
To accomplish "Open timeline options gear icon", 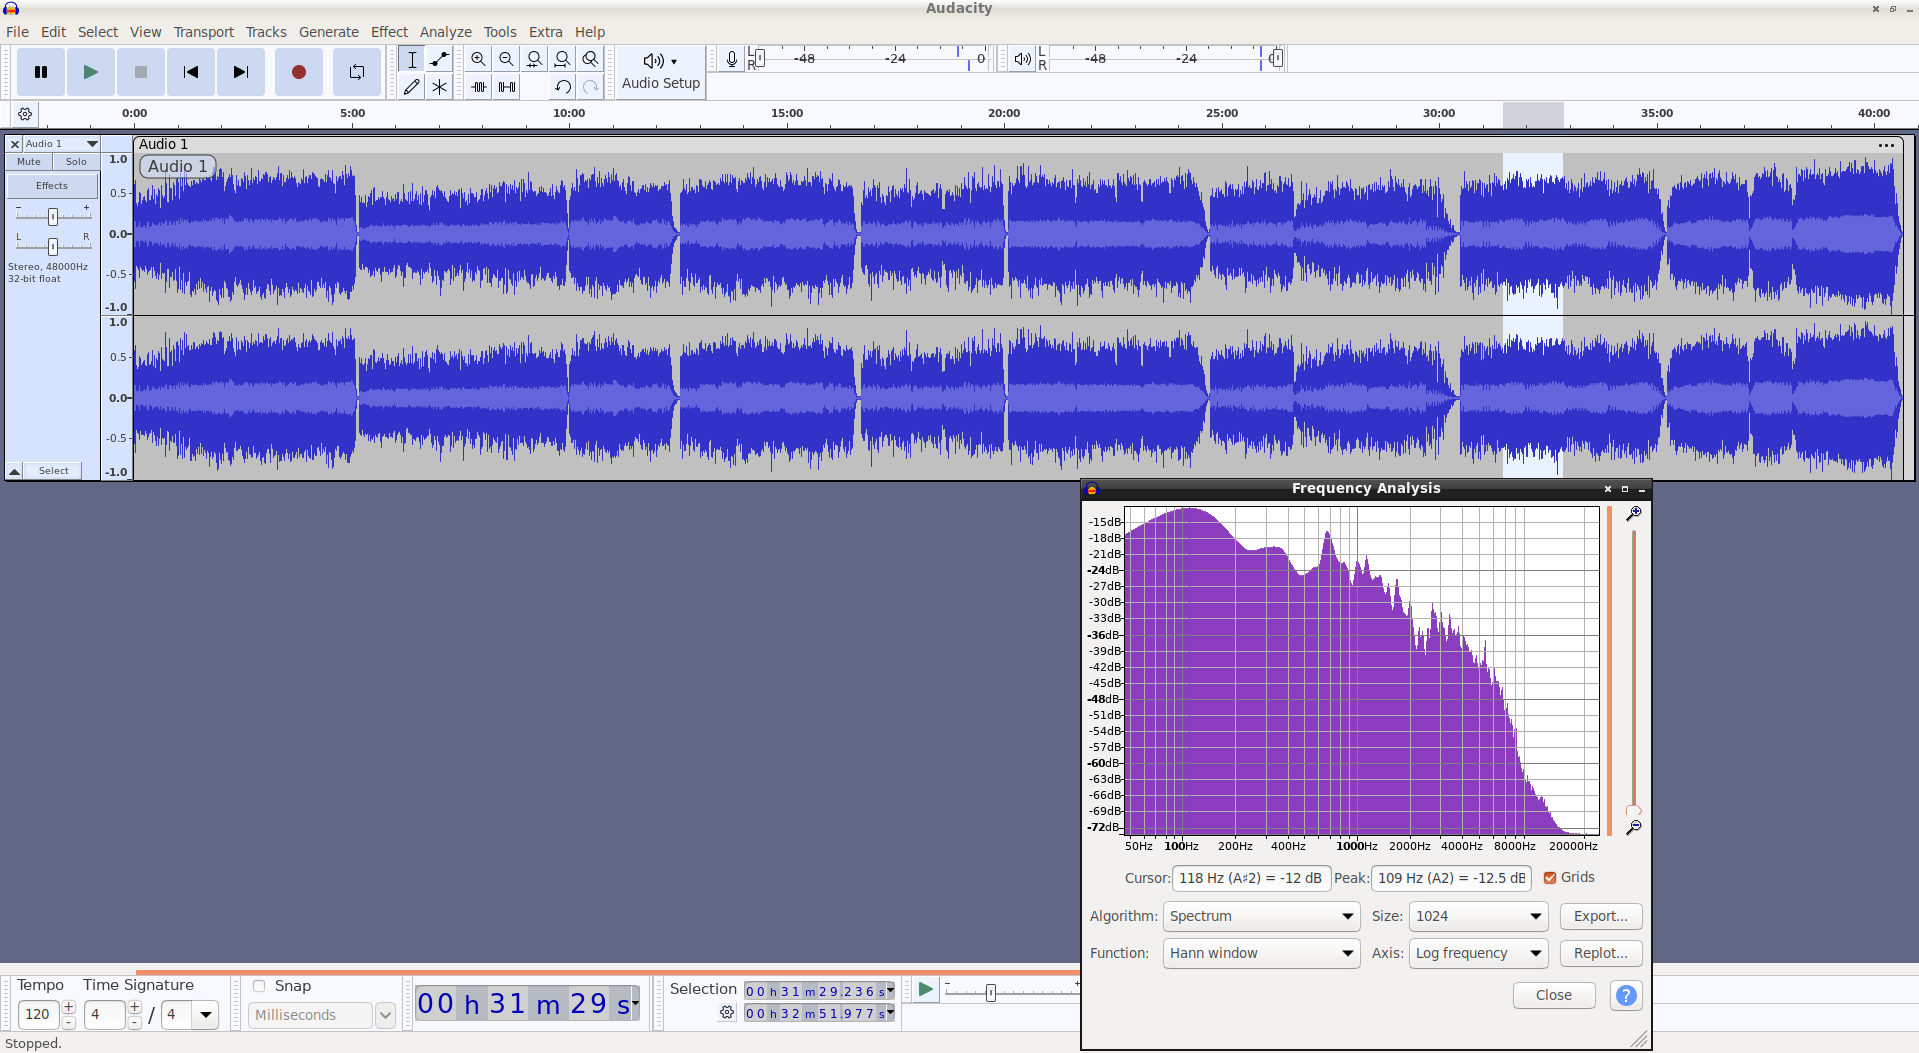I will coord(25,114).
